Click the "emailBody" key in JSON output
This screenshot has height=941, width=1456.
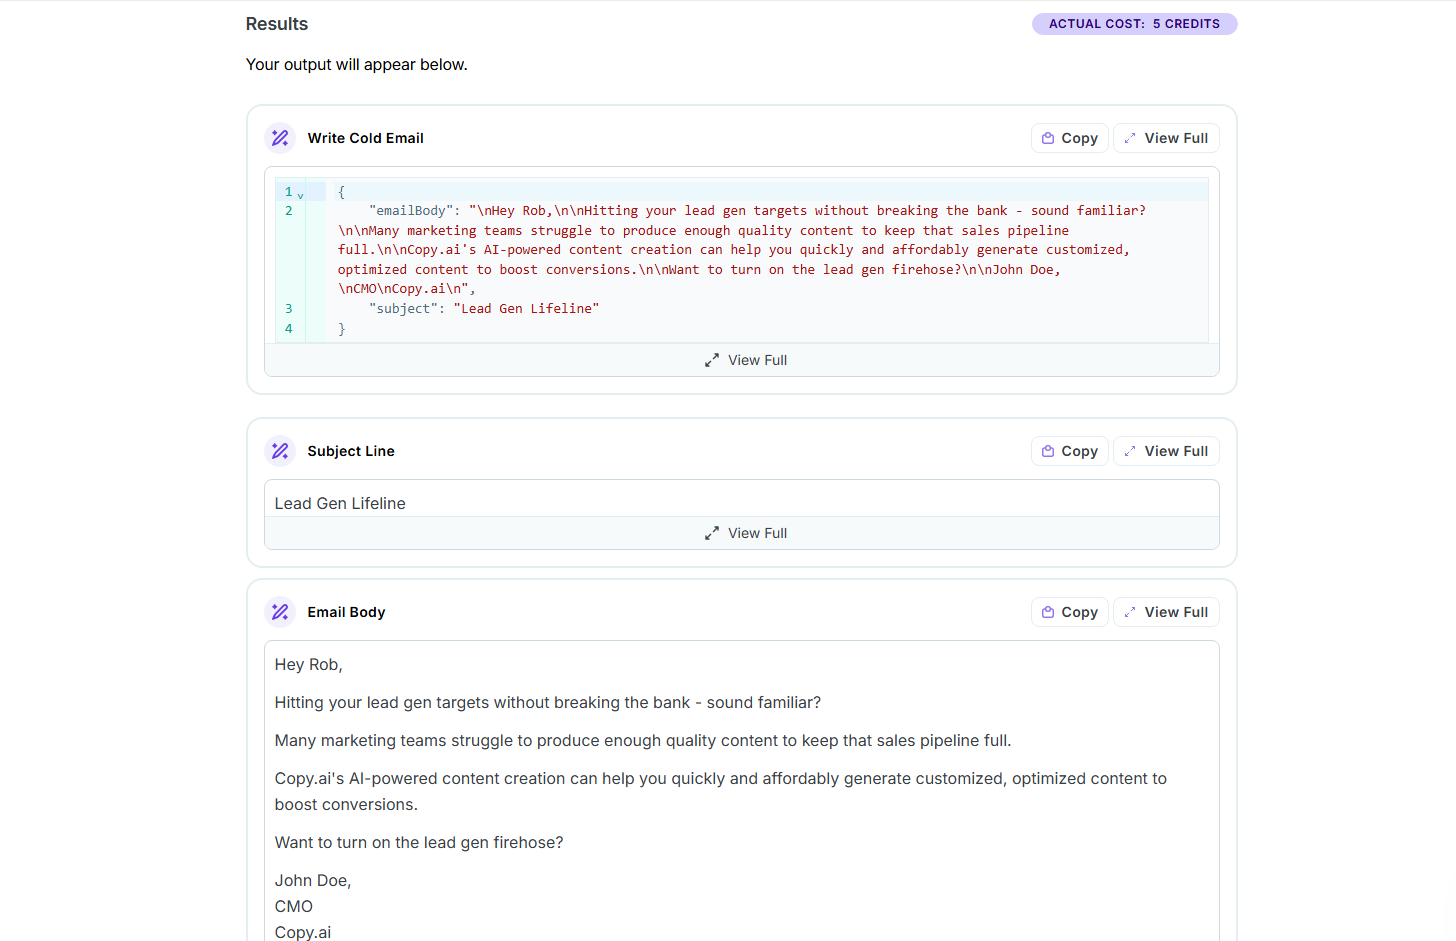click(411, 211)
